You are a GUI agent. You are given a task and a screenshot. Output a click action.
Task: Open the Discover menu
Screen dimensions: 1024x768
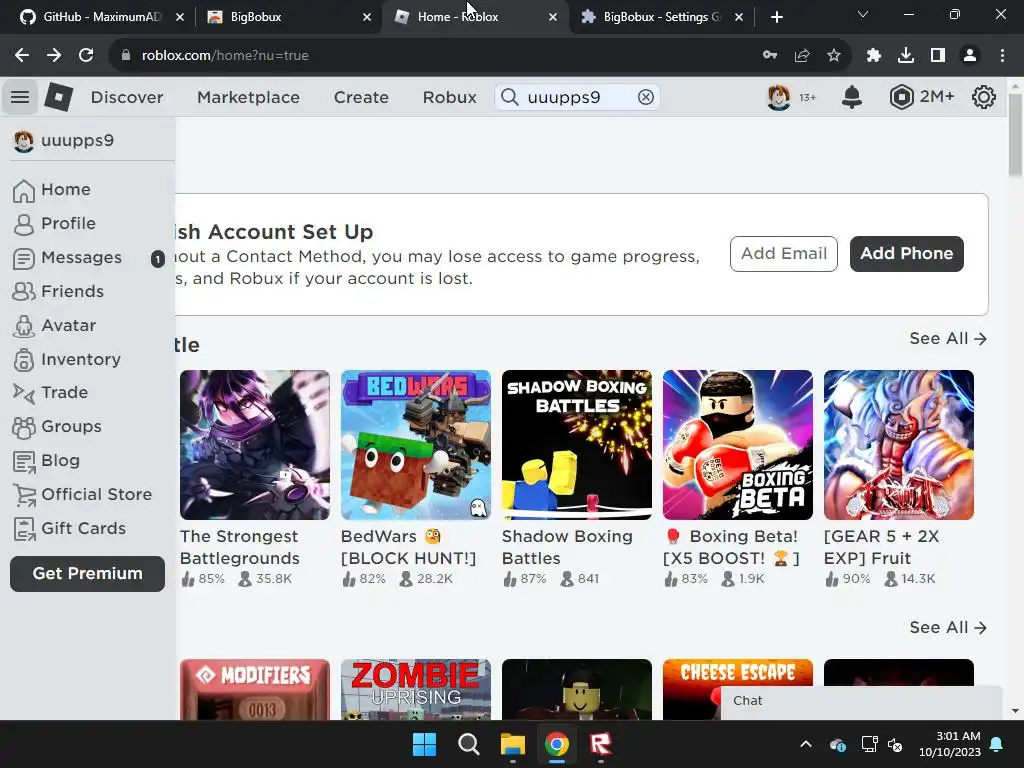click(127, 97)
